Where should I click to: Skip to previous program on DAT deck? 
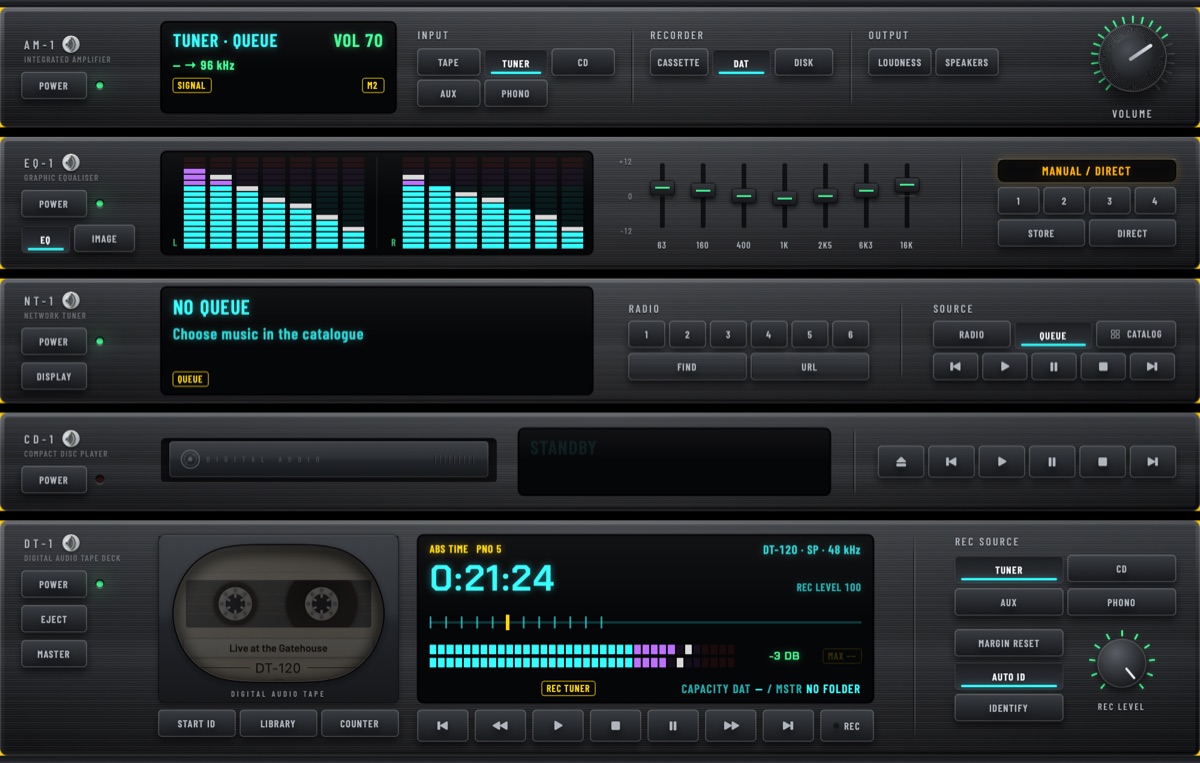[x=443, y=726]
